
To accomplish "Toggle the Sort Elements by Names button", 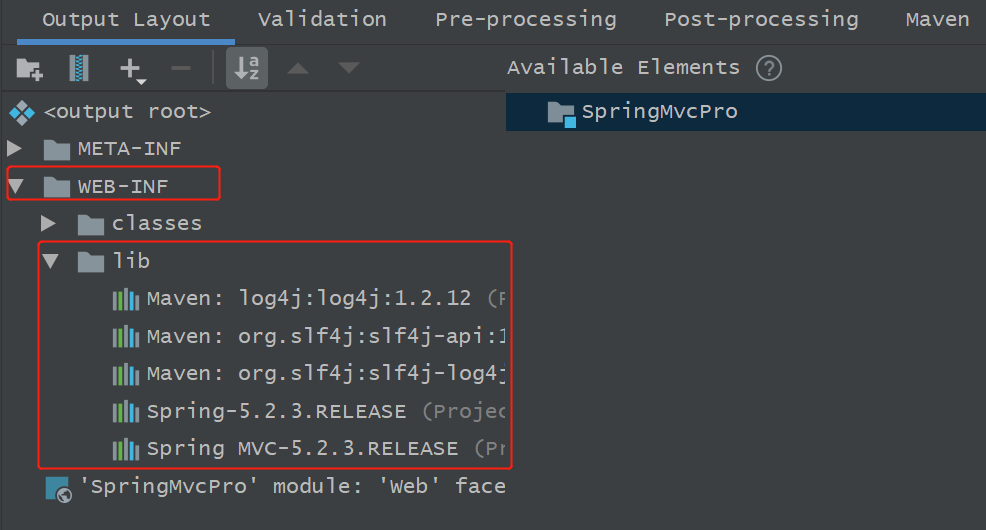I will 246,68.
